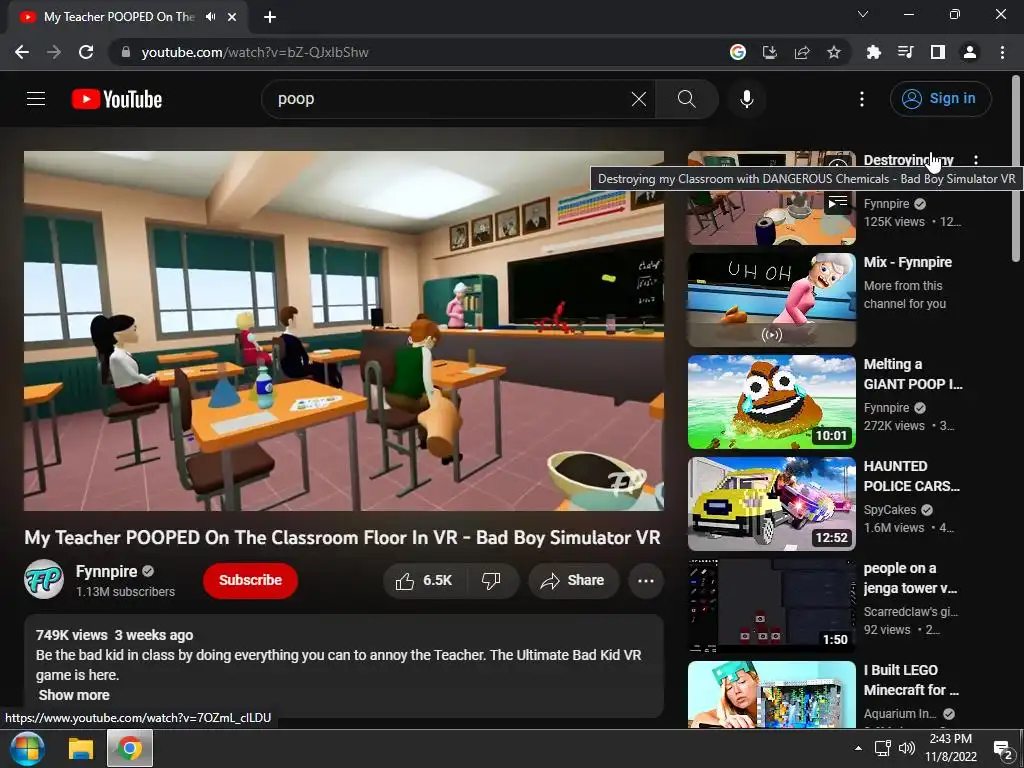Open clock showing 2:43 PM

coord(951,748)
